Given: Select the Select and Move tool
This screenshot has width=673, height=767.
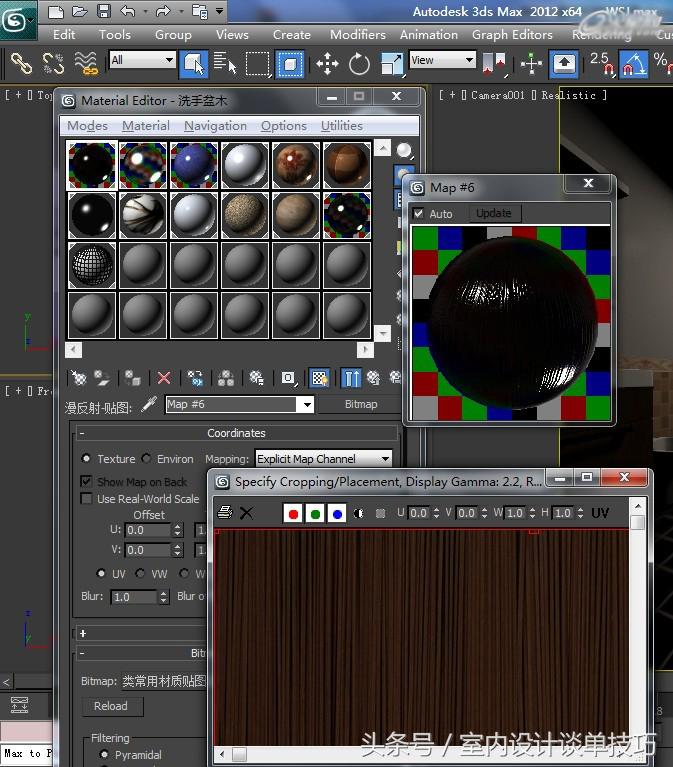Looking at the screenshot, I should point(327,64).
